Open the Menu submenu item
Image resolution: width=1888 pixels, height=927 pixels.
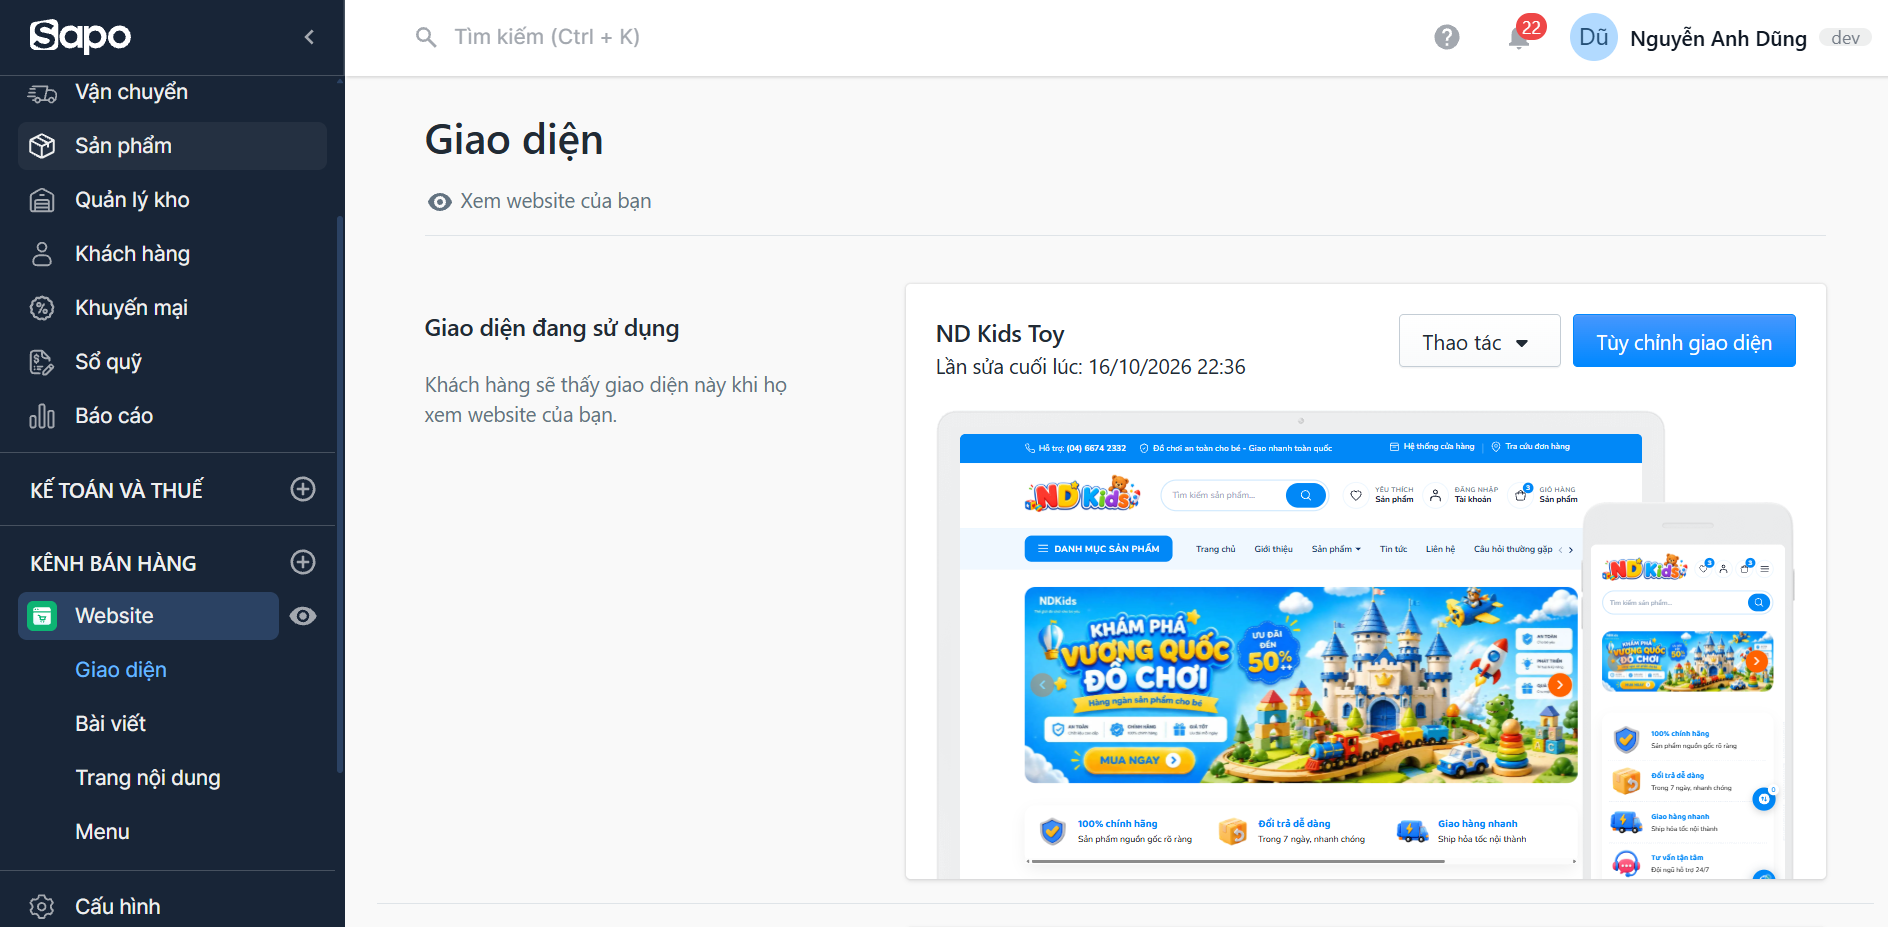(x=103, y=832)
